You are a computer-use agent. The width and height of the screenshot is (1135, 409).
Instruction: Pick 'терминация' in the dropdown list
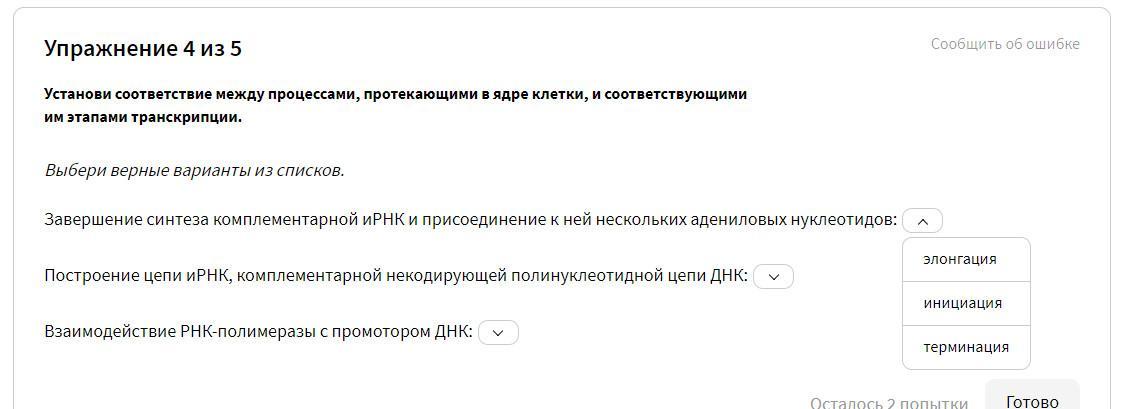[965, 347]
